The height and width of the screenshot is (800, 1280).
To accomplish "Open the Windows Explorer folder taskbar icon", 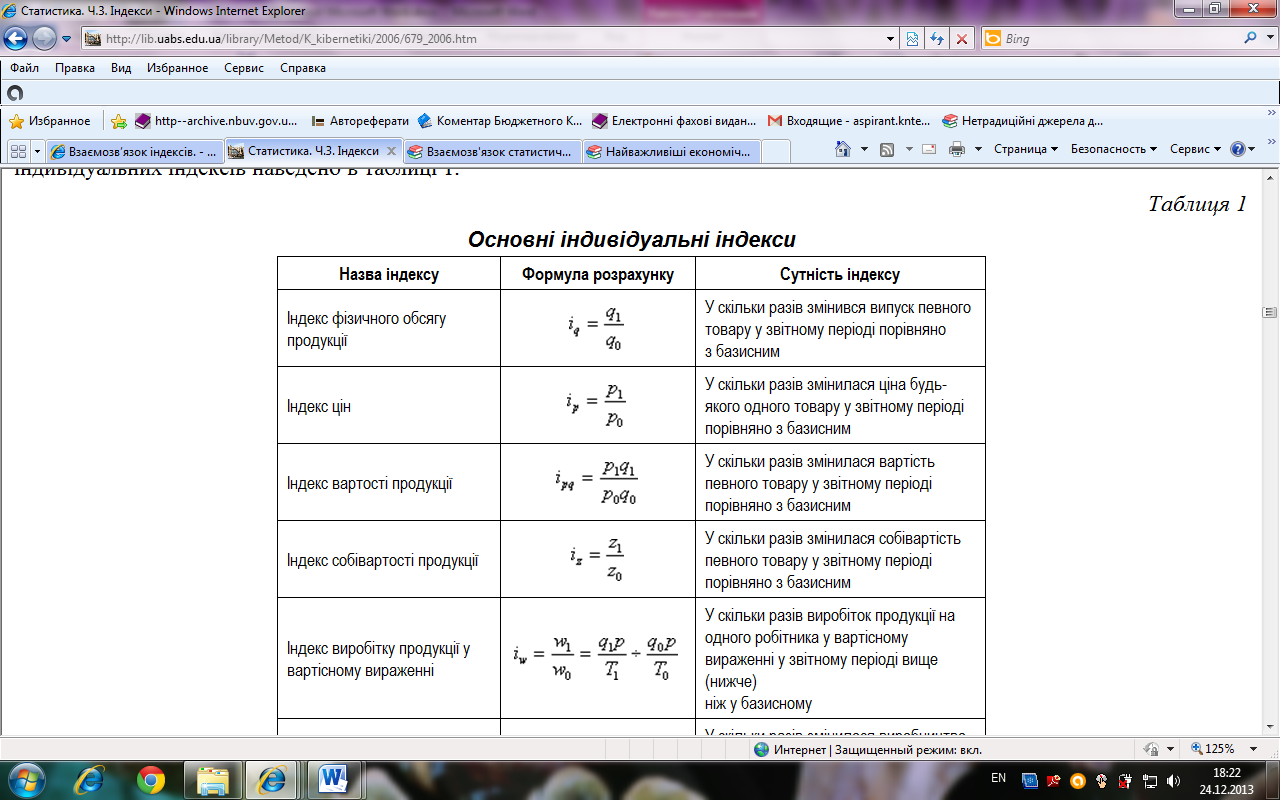I will click(x=214, y=780).
